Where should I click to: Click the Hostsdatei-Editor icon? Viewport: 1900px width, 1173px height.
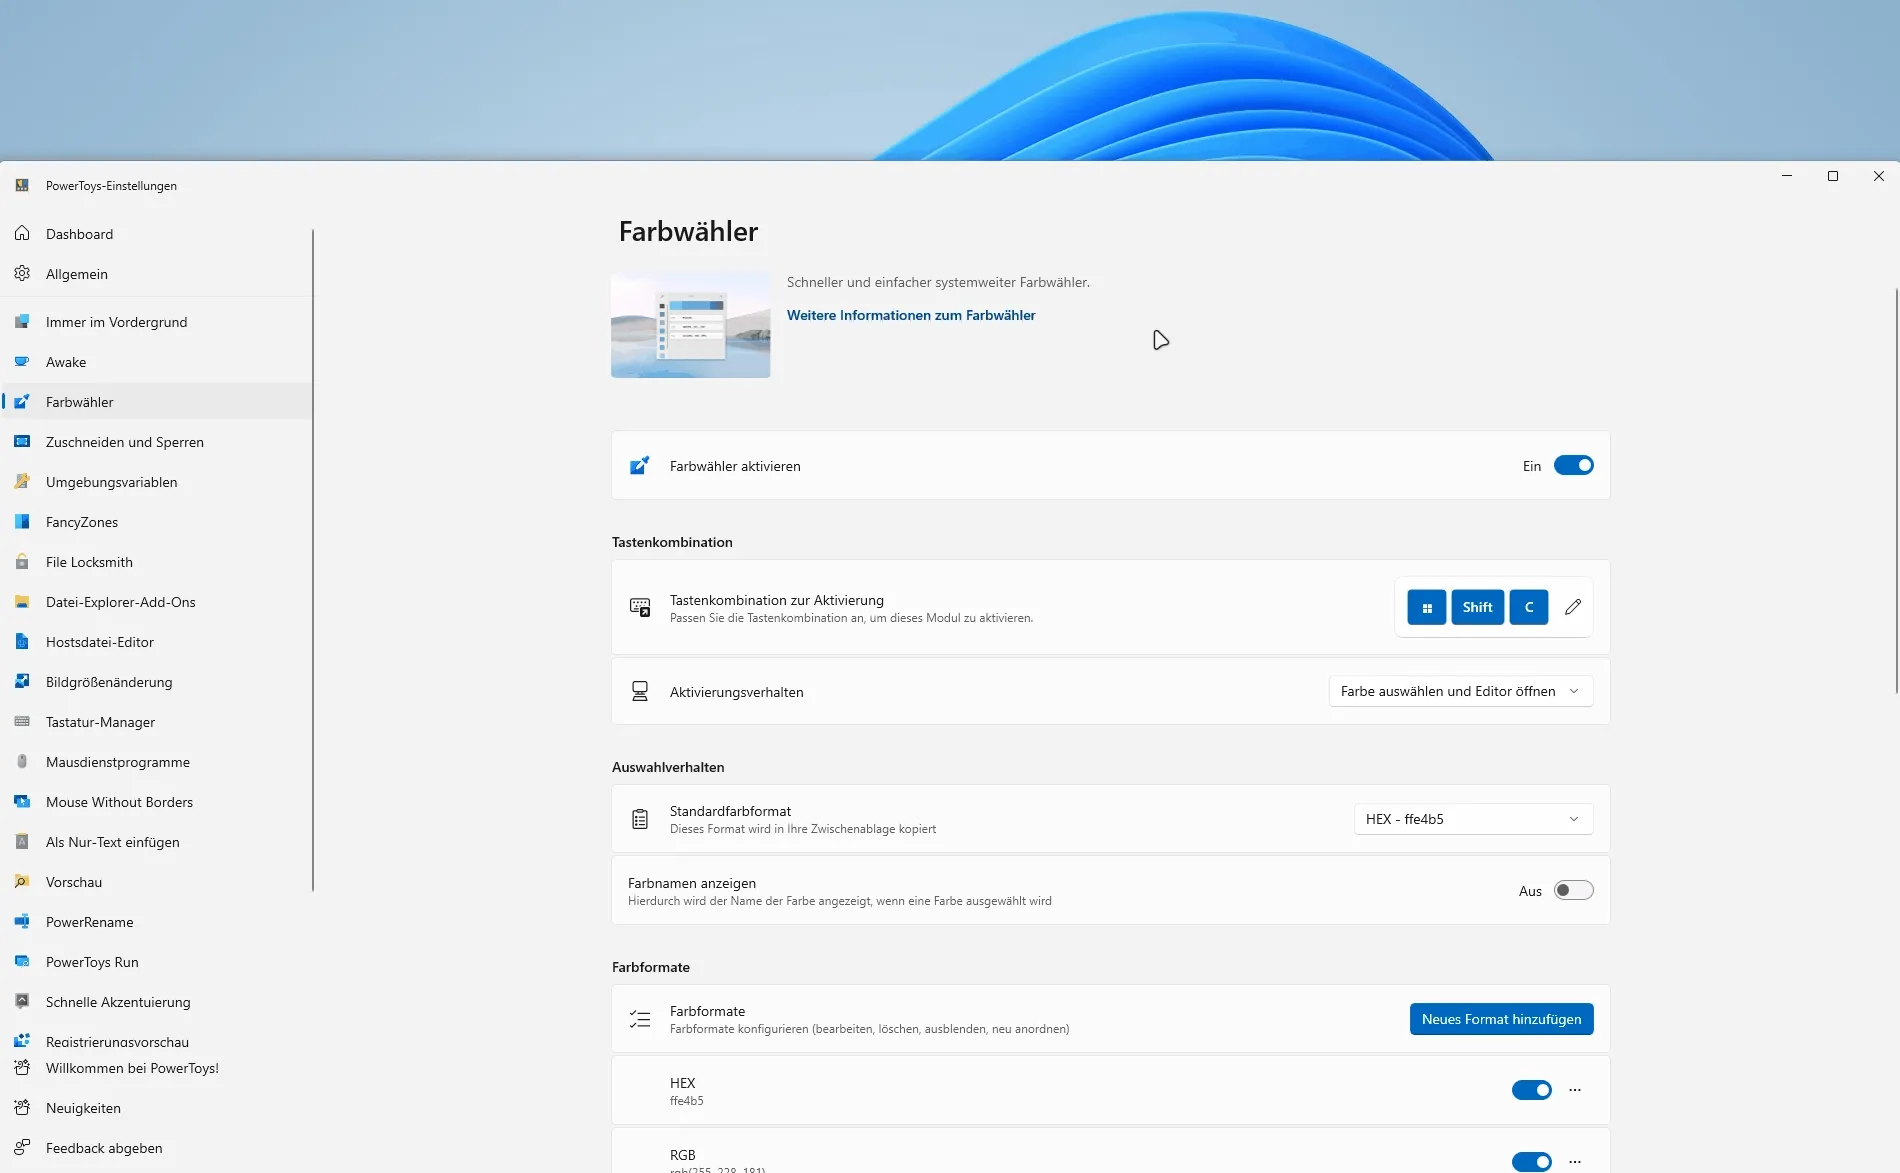(x=22, y=641)
